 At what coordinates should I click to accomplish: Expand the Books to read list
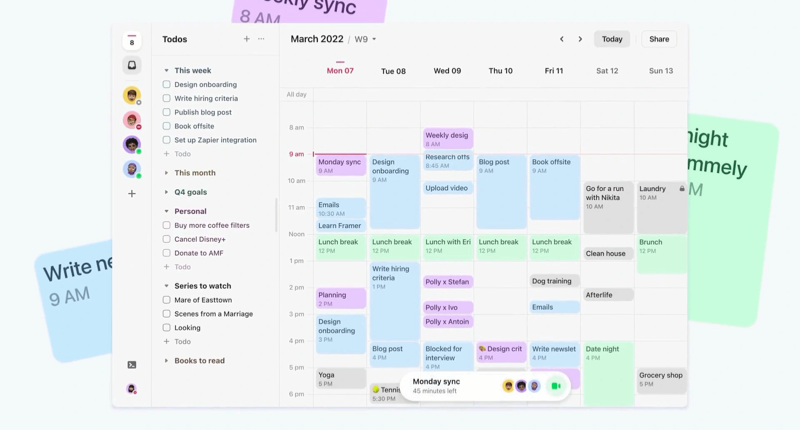166,361
